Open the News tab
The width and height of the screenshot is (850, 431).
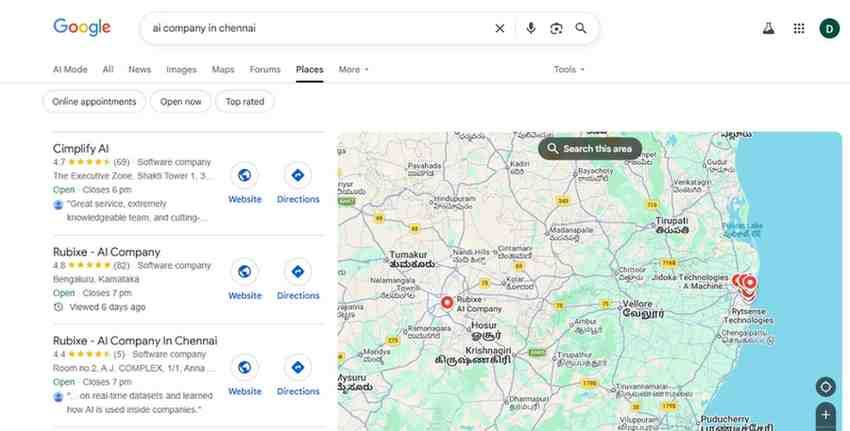pos(139,69)
